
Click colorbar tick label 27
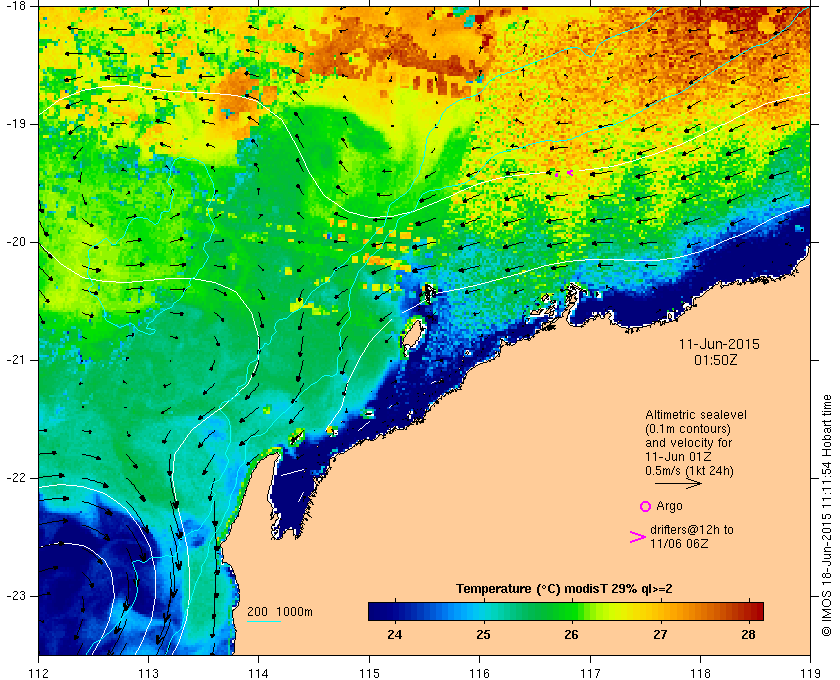click(660, 634)
